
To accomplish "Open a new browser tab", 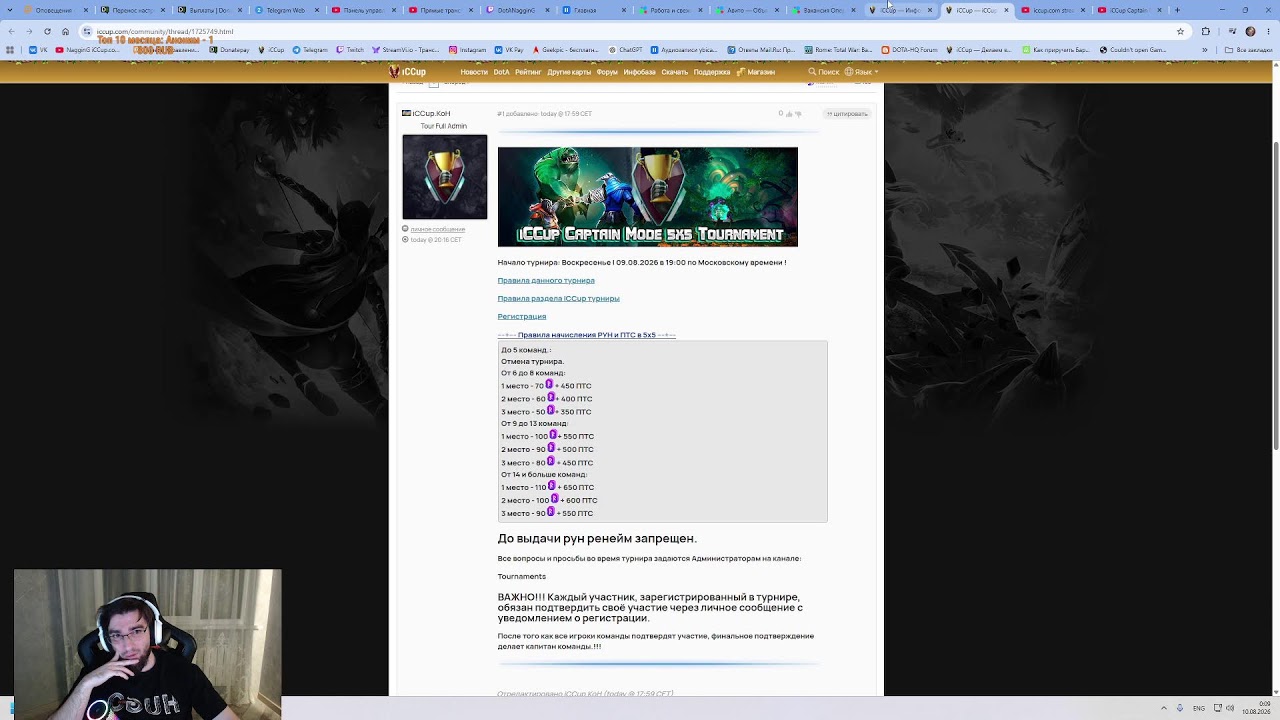I will (1177, 10).
